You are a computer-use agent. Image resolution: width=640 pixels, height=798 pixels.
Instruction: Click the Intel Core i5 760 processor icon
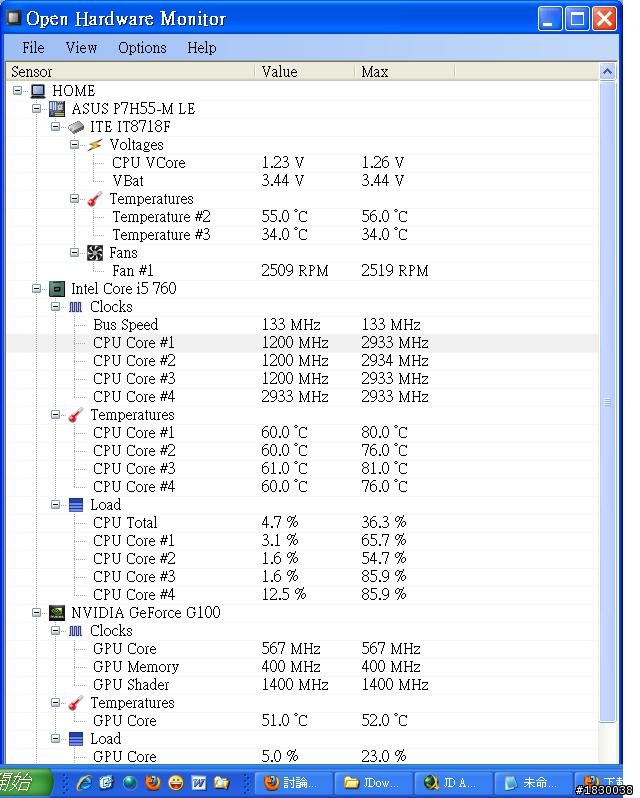[x=56, y=289]
